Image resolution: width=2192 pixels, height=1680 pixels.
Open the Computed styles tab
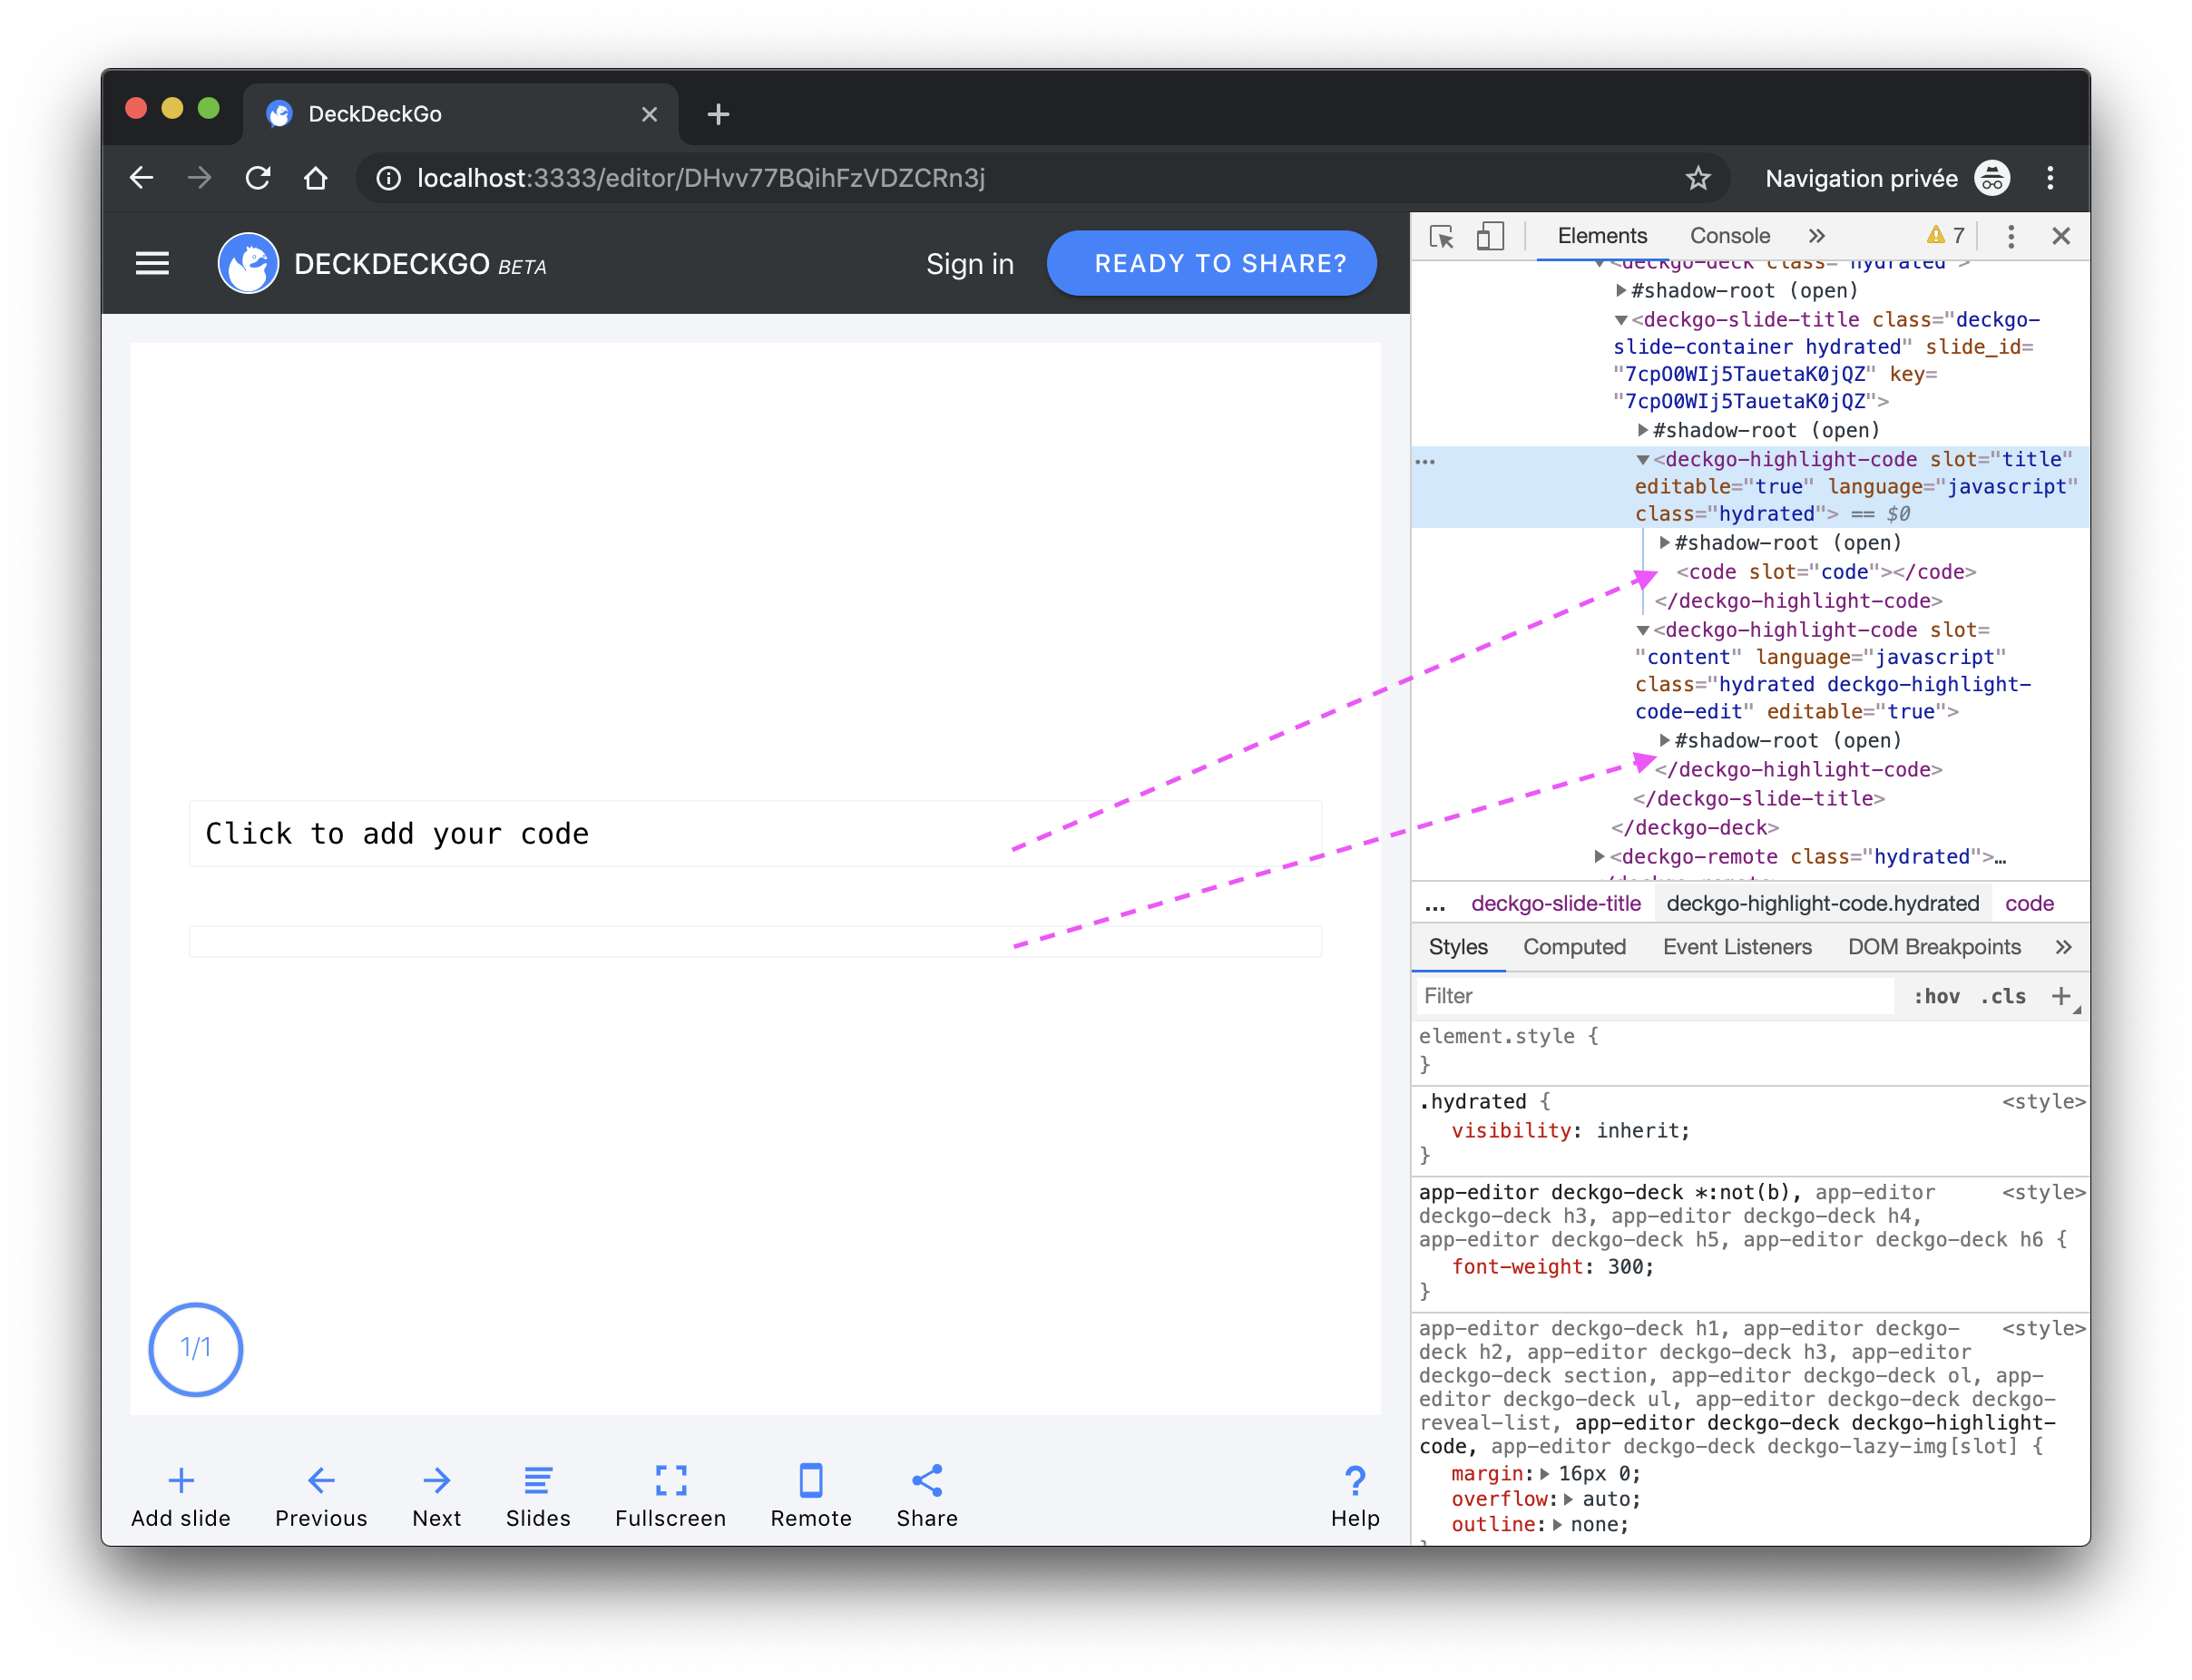point(1574,947)
